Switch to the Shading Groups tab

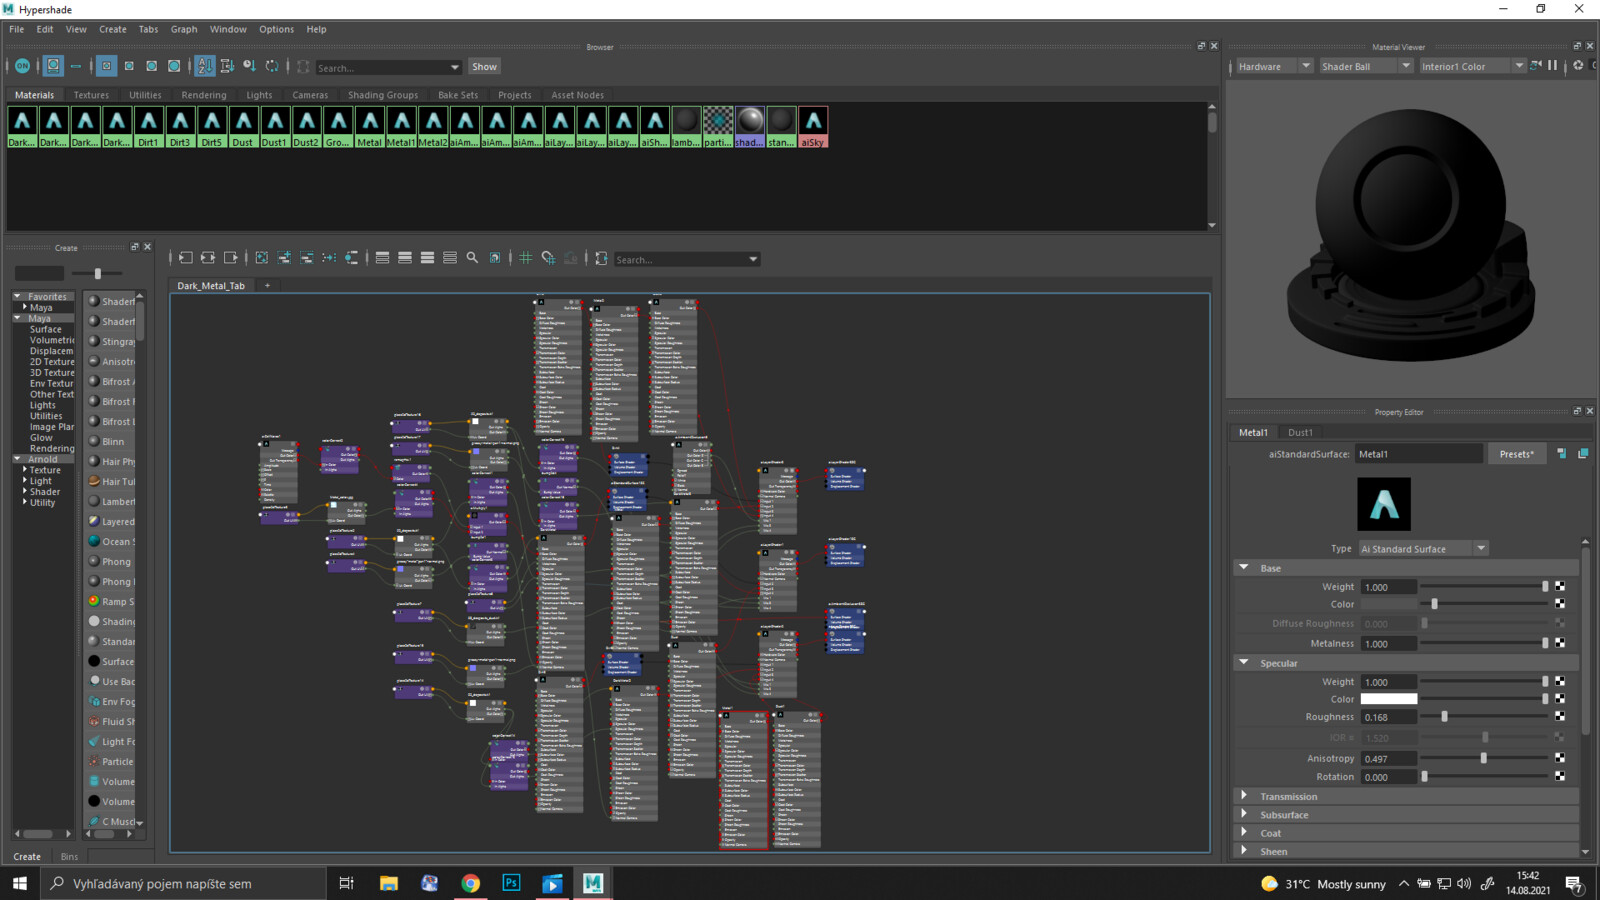click(383, 95)
